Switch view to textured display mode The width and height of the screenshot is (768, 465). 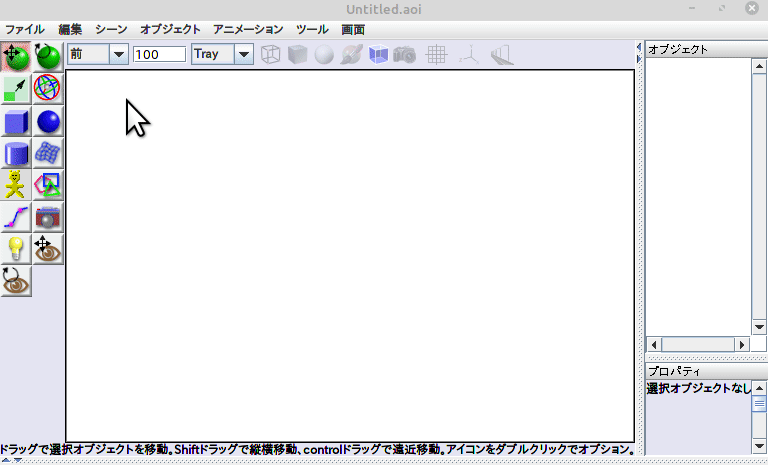coord(351,54)
